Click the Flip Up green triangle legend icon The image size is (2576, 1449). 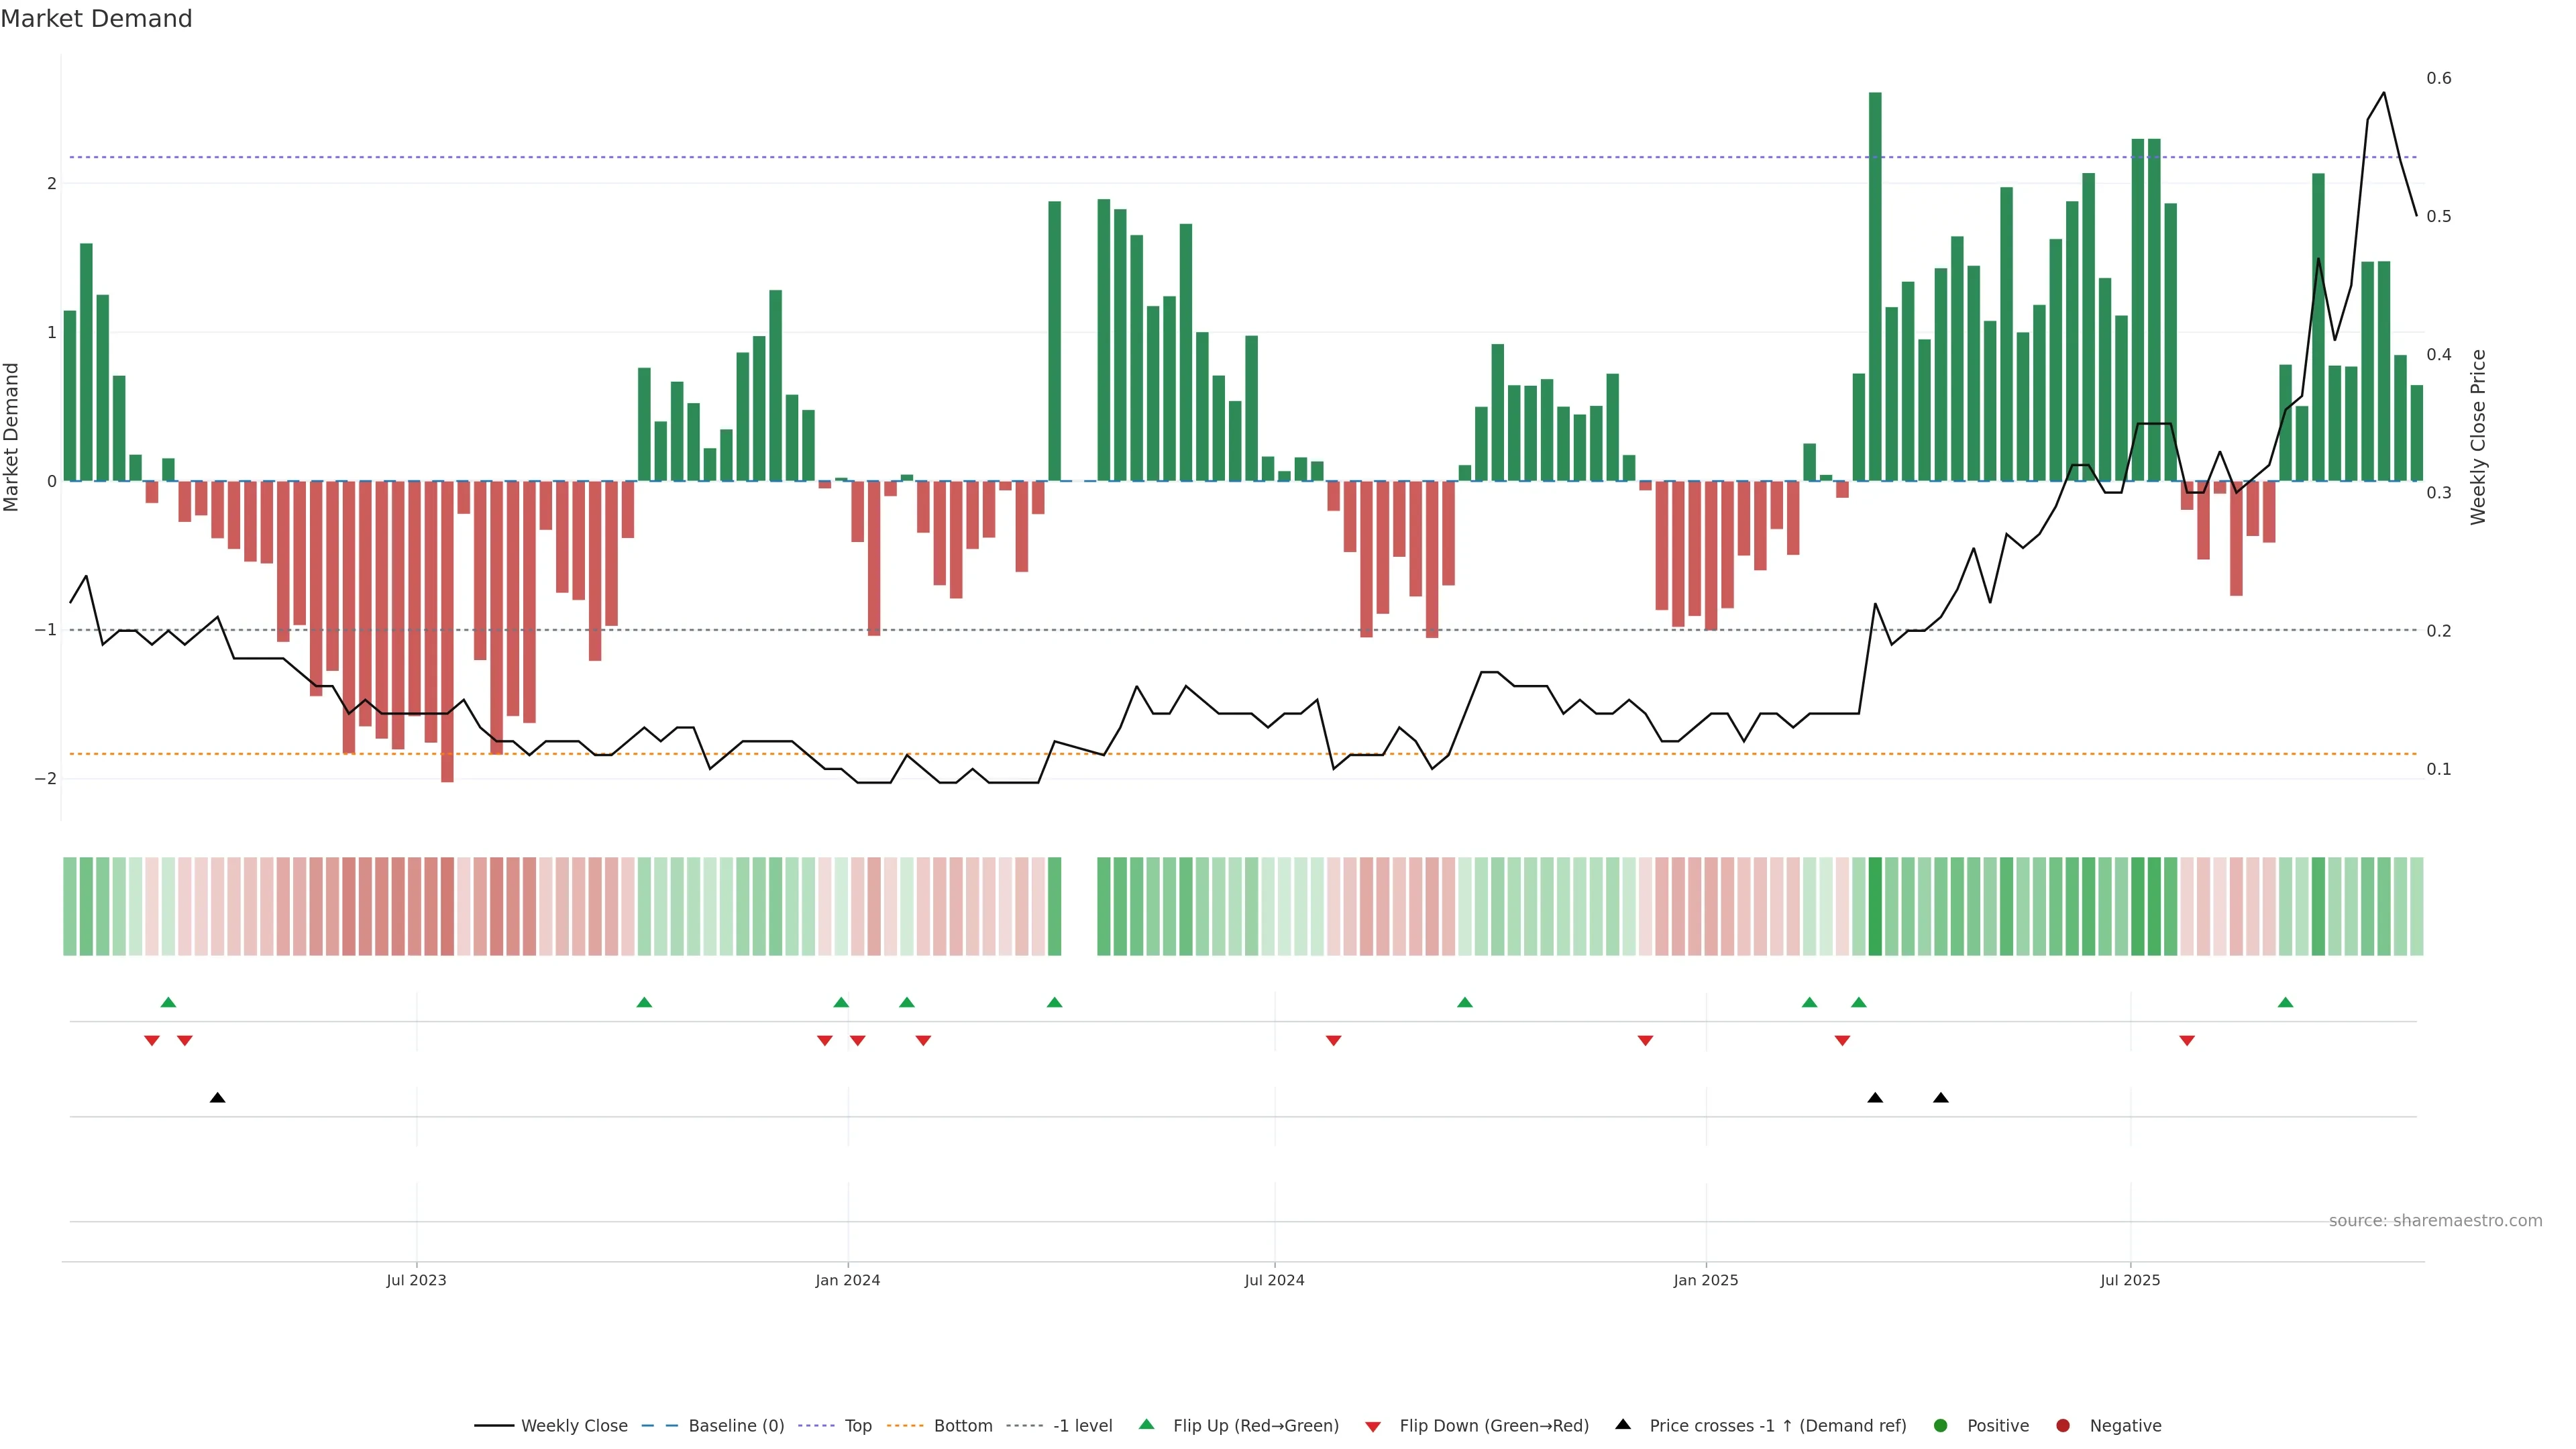1147,1425
